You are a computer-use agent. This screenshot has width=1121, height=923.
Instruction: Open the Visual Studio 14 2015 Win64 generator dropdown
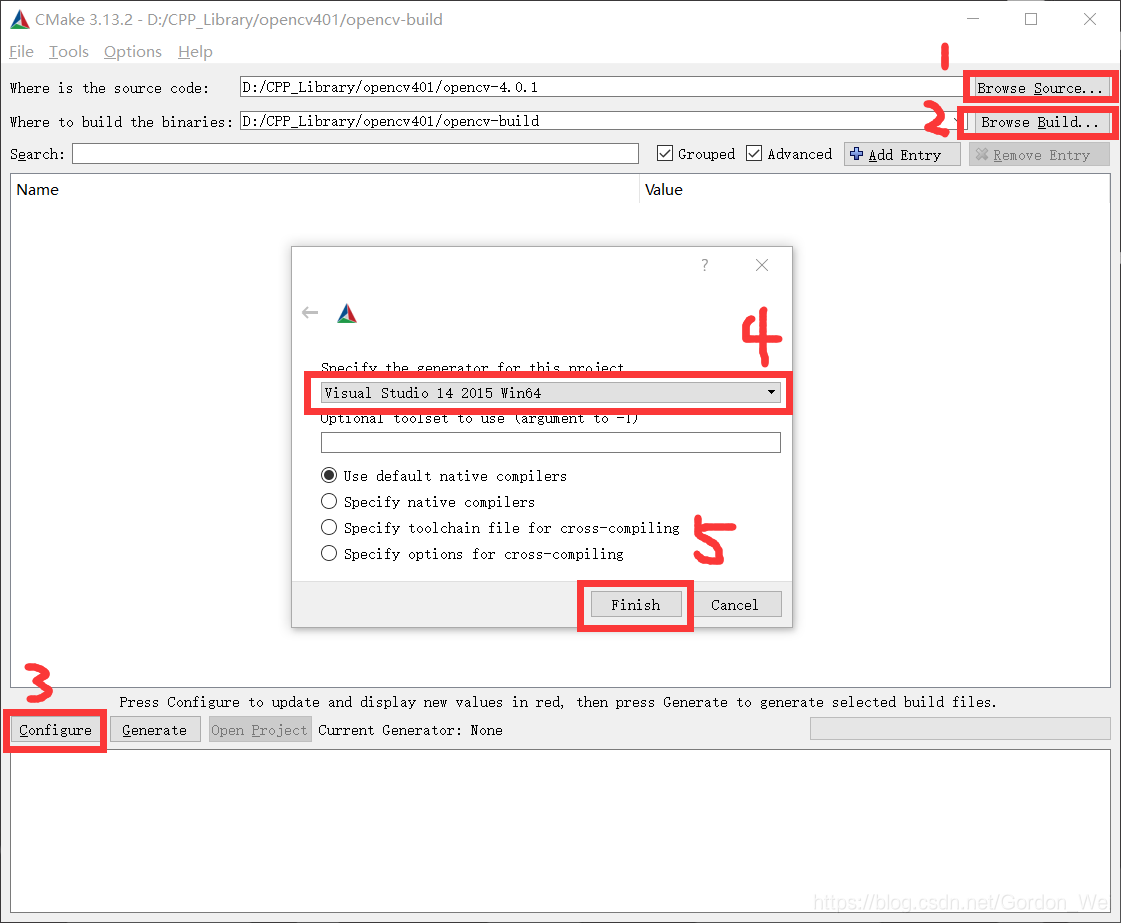click(x=771, y=392)
